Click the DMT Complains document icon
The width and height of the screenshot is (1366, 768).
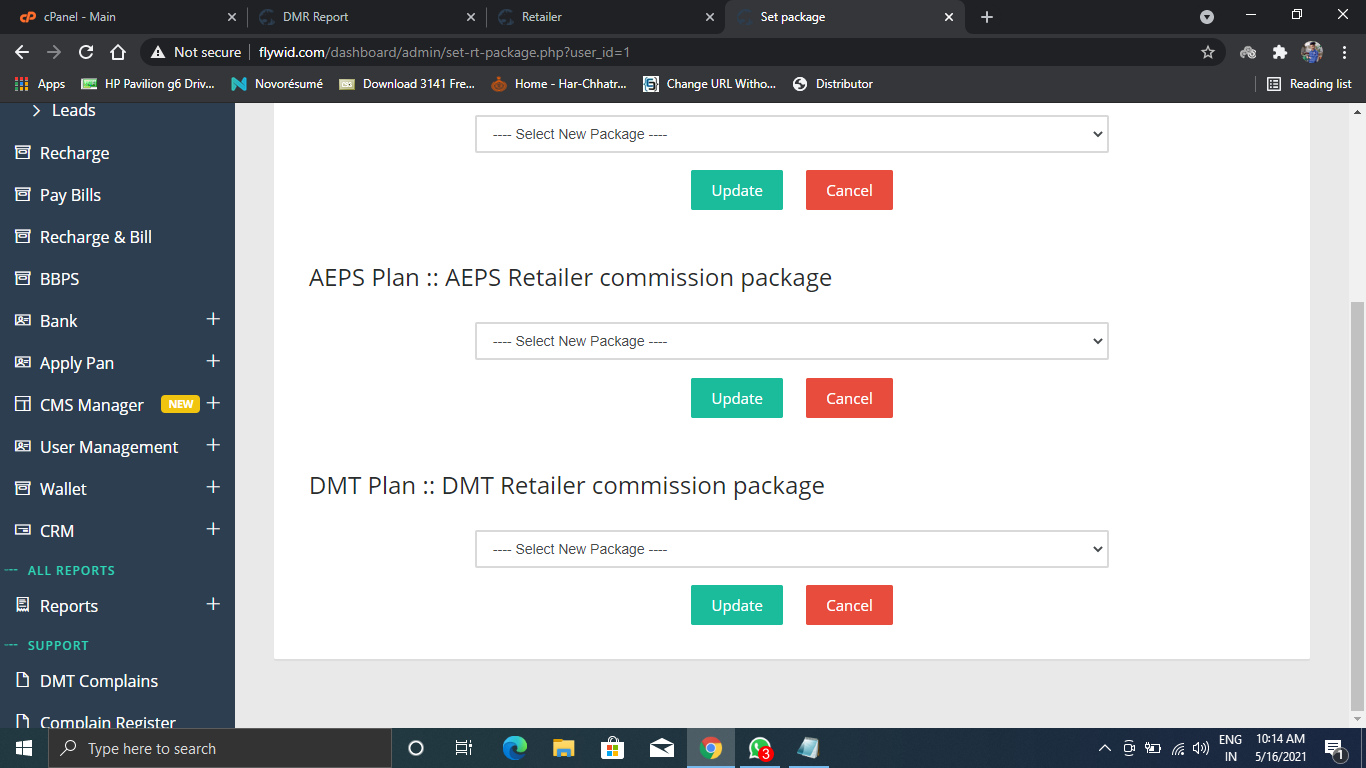tap(22, 681)
